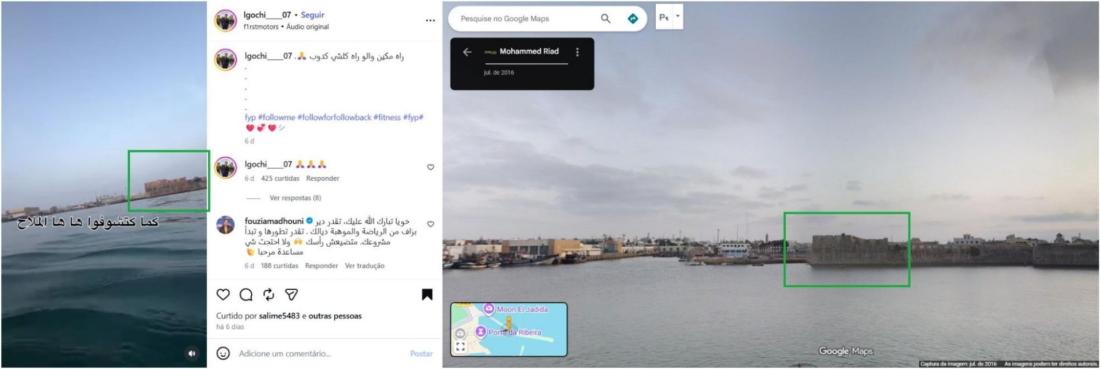Go back with arrow in Mohammed Riad panel
Screen dimensions: 1100x369
click(x=467, y=52)
